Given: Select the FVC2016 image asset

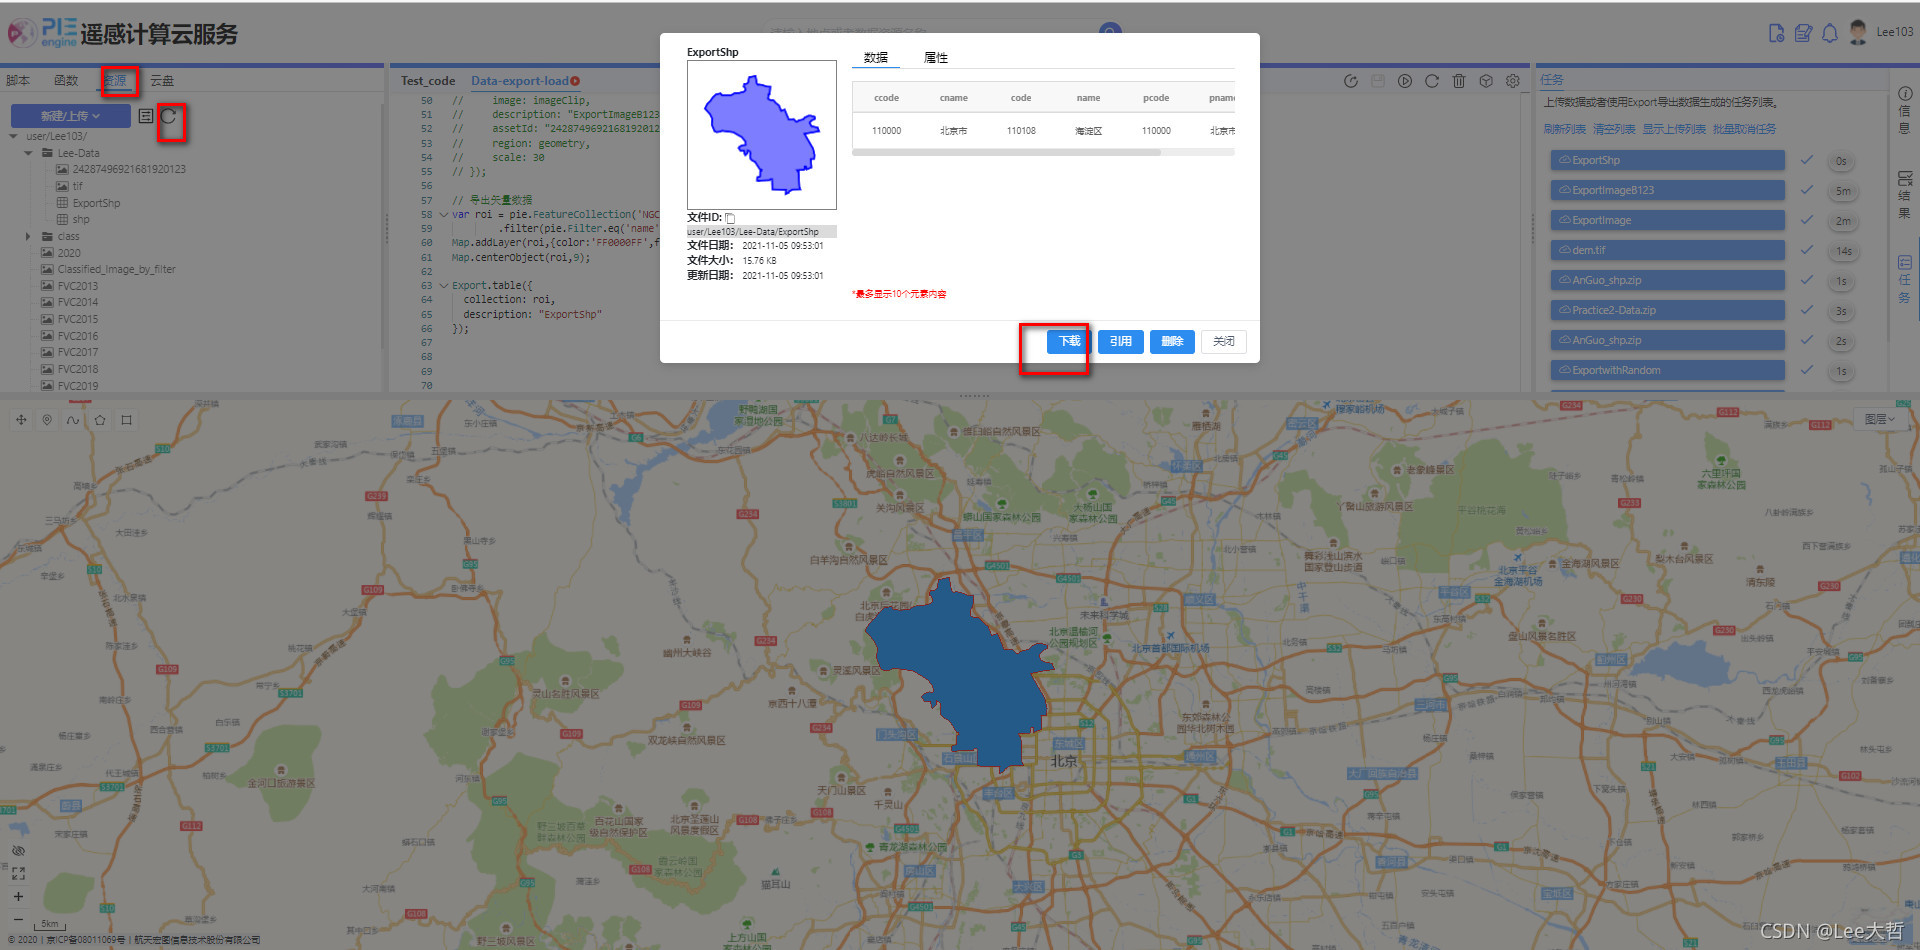Looking at the screenshot, I should pyautogui.click(x=78, y=336).
